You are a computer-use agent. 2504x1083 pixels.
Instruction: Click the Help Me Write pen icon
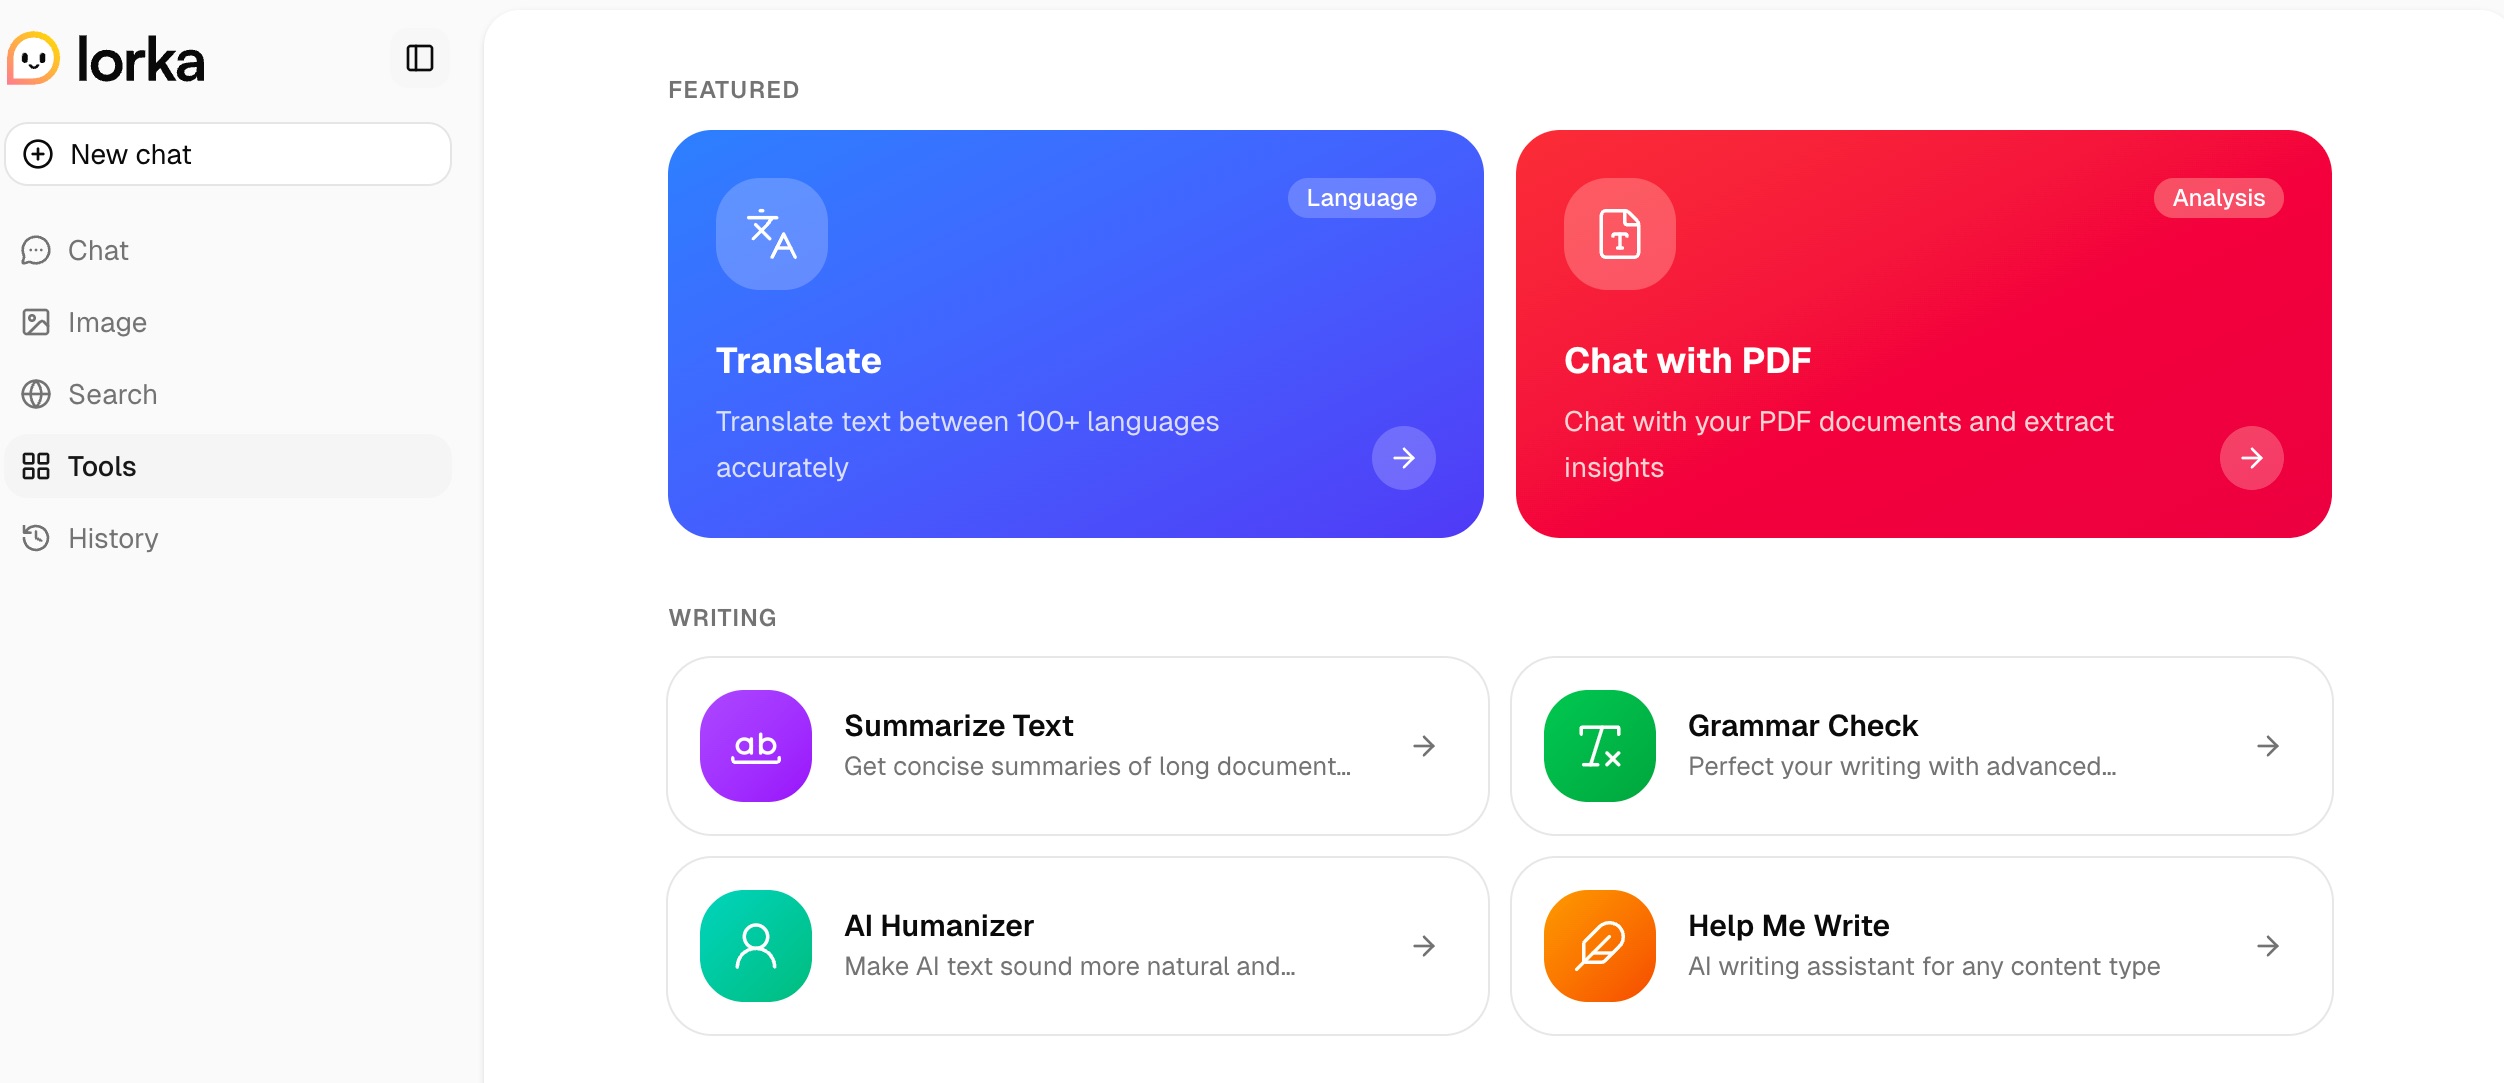(1599, 945)
